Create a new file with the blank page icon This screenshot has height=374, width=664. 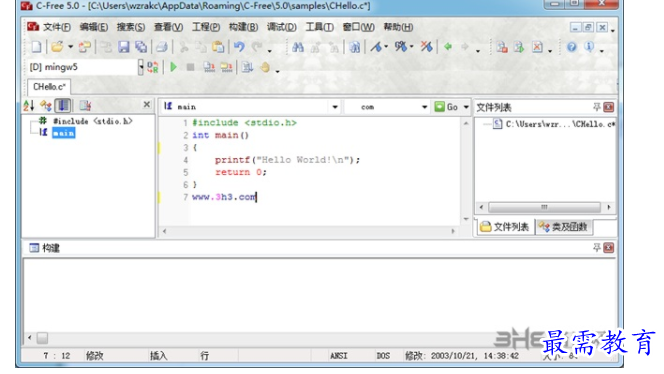coord(36,47)
